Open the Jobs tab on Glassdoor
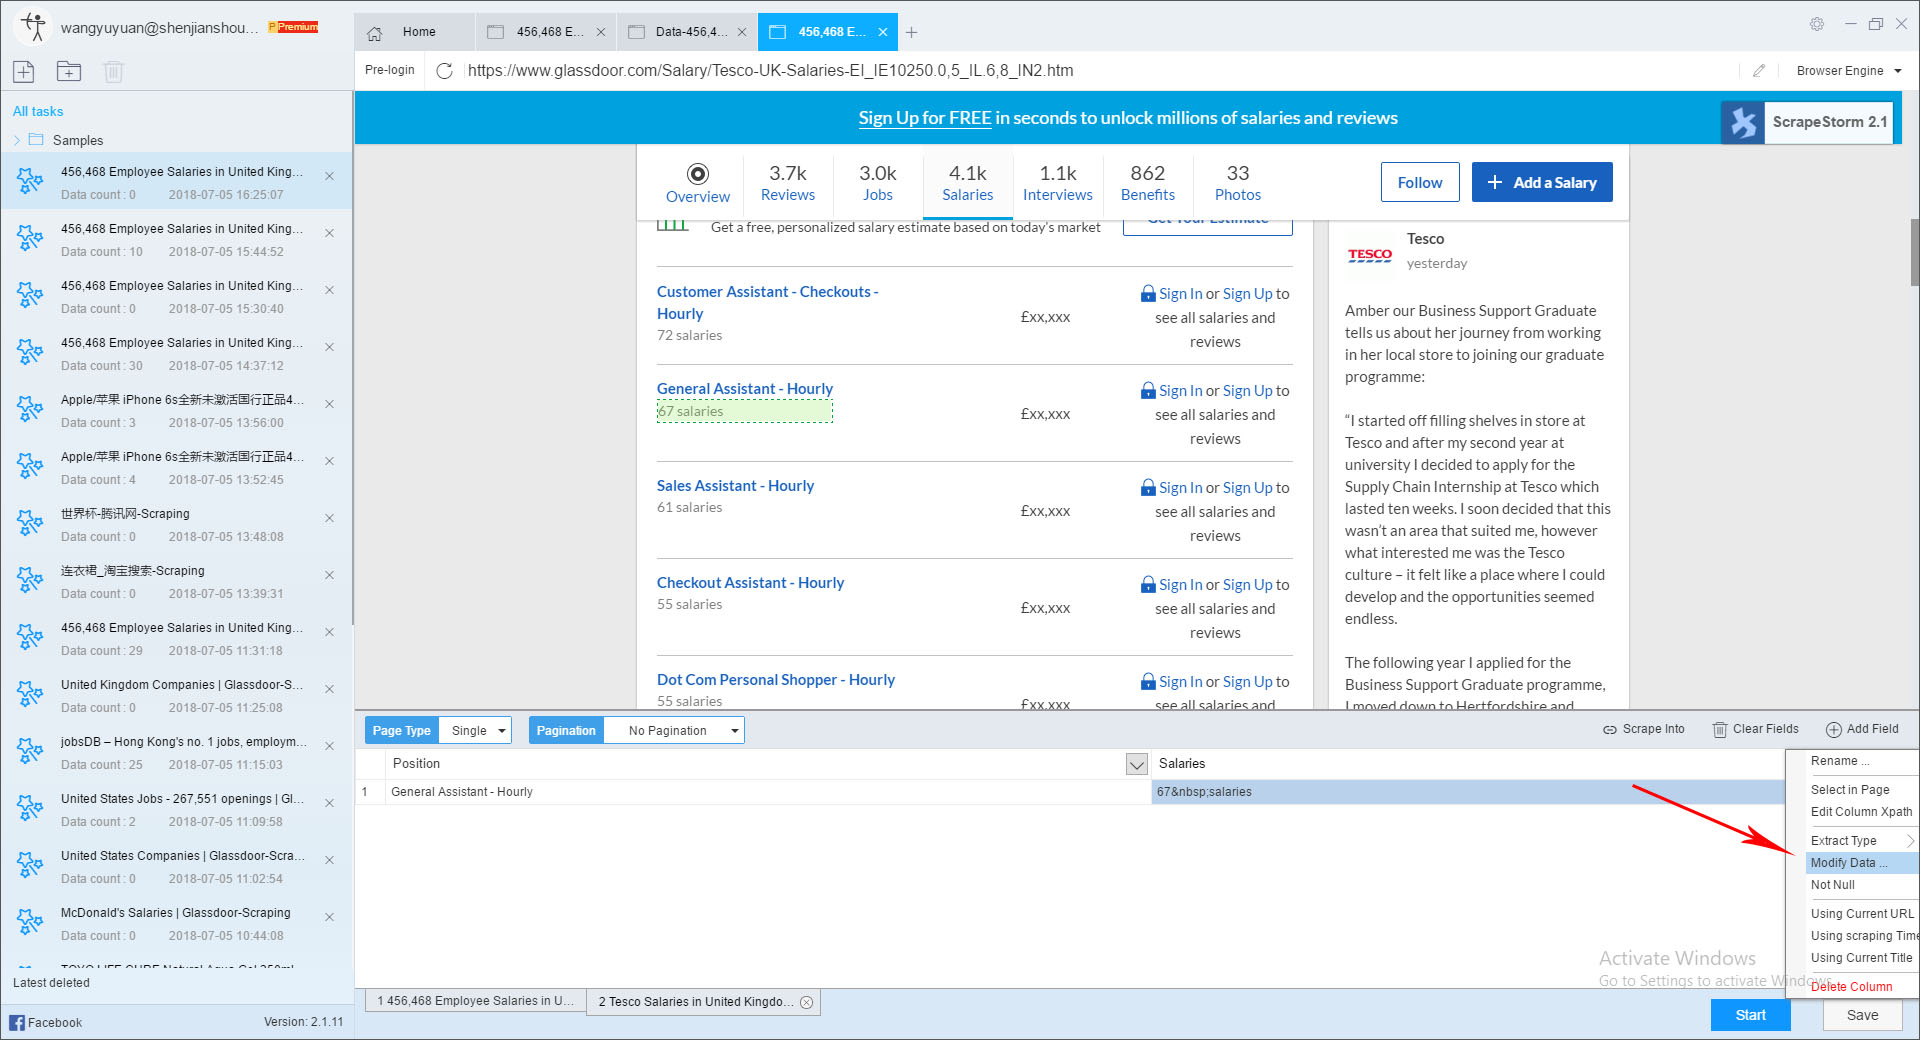The image size is (1920, 1040). (878, 183)
